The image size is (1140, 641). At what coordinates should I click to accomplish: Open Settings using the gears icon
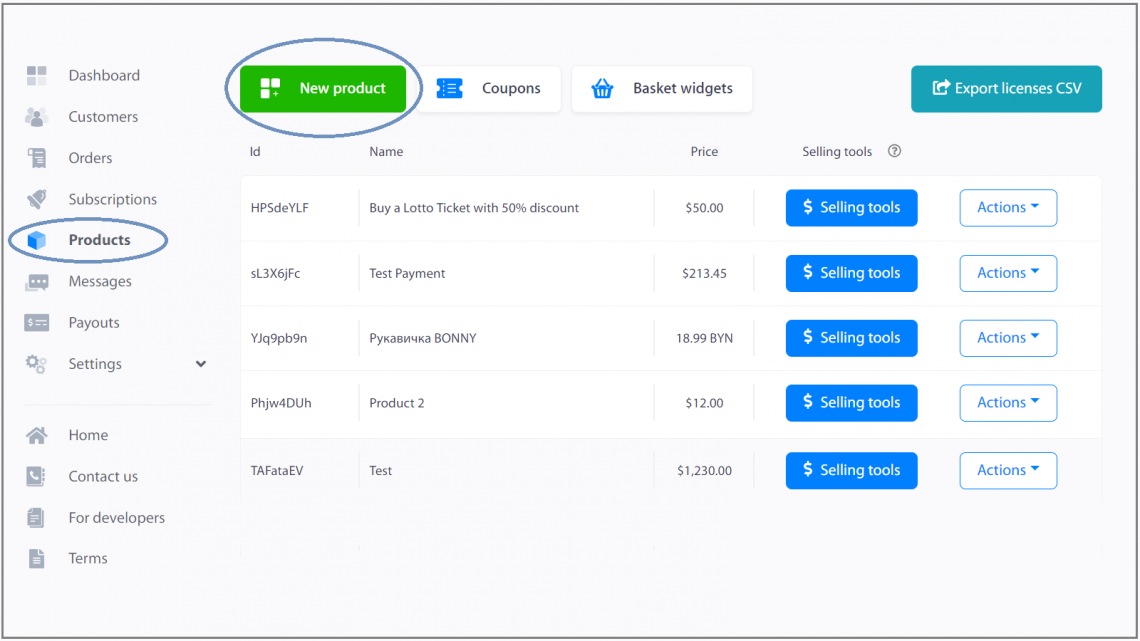(37, 363)
